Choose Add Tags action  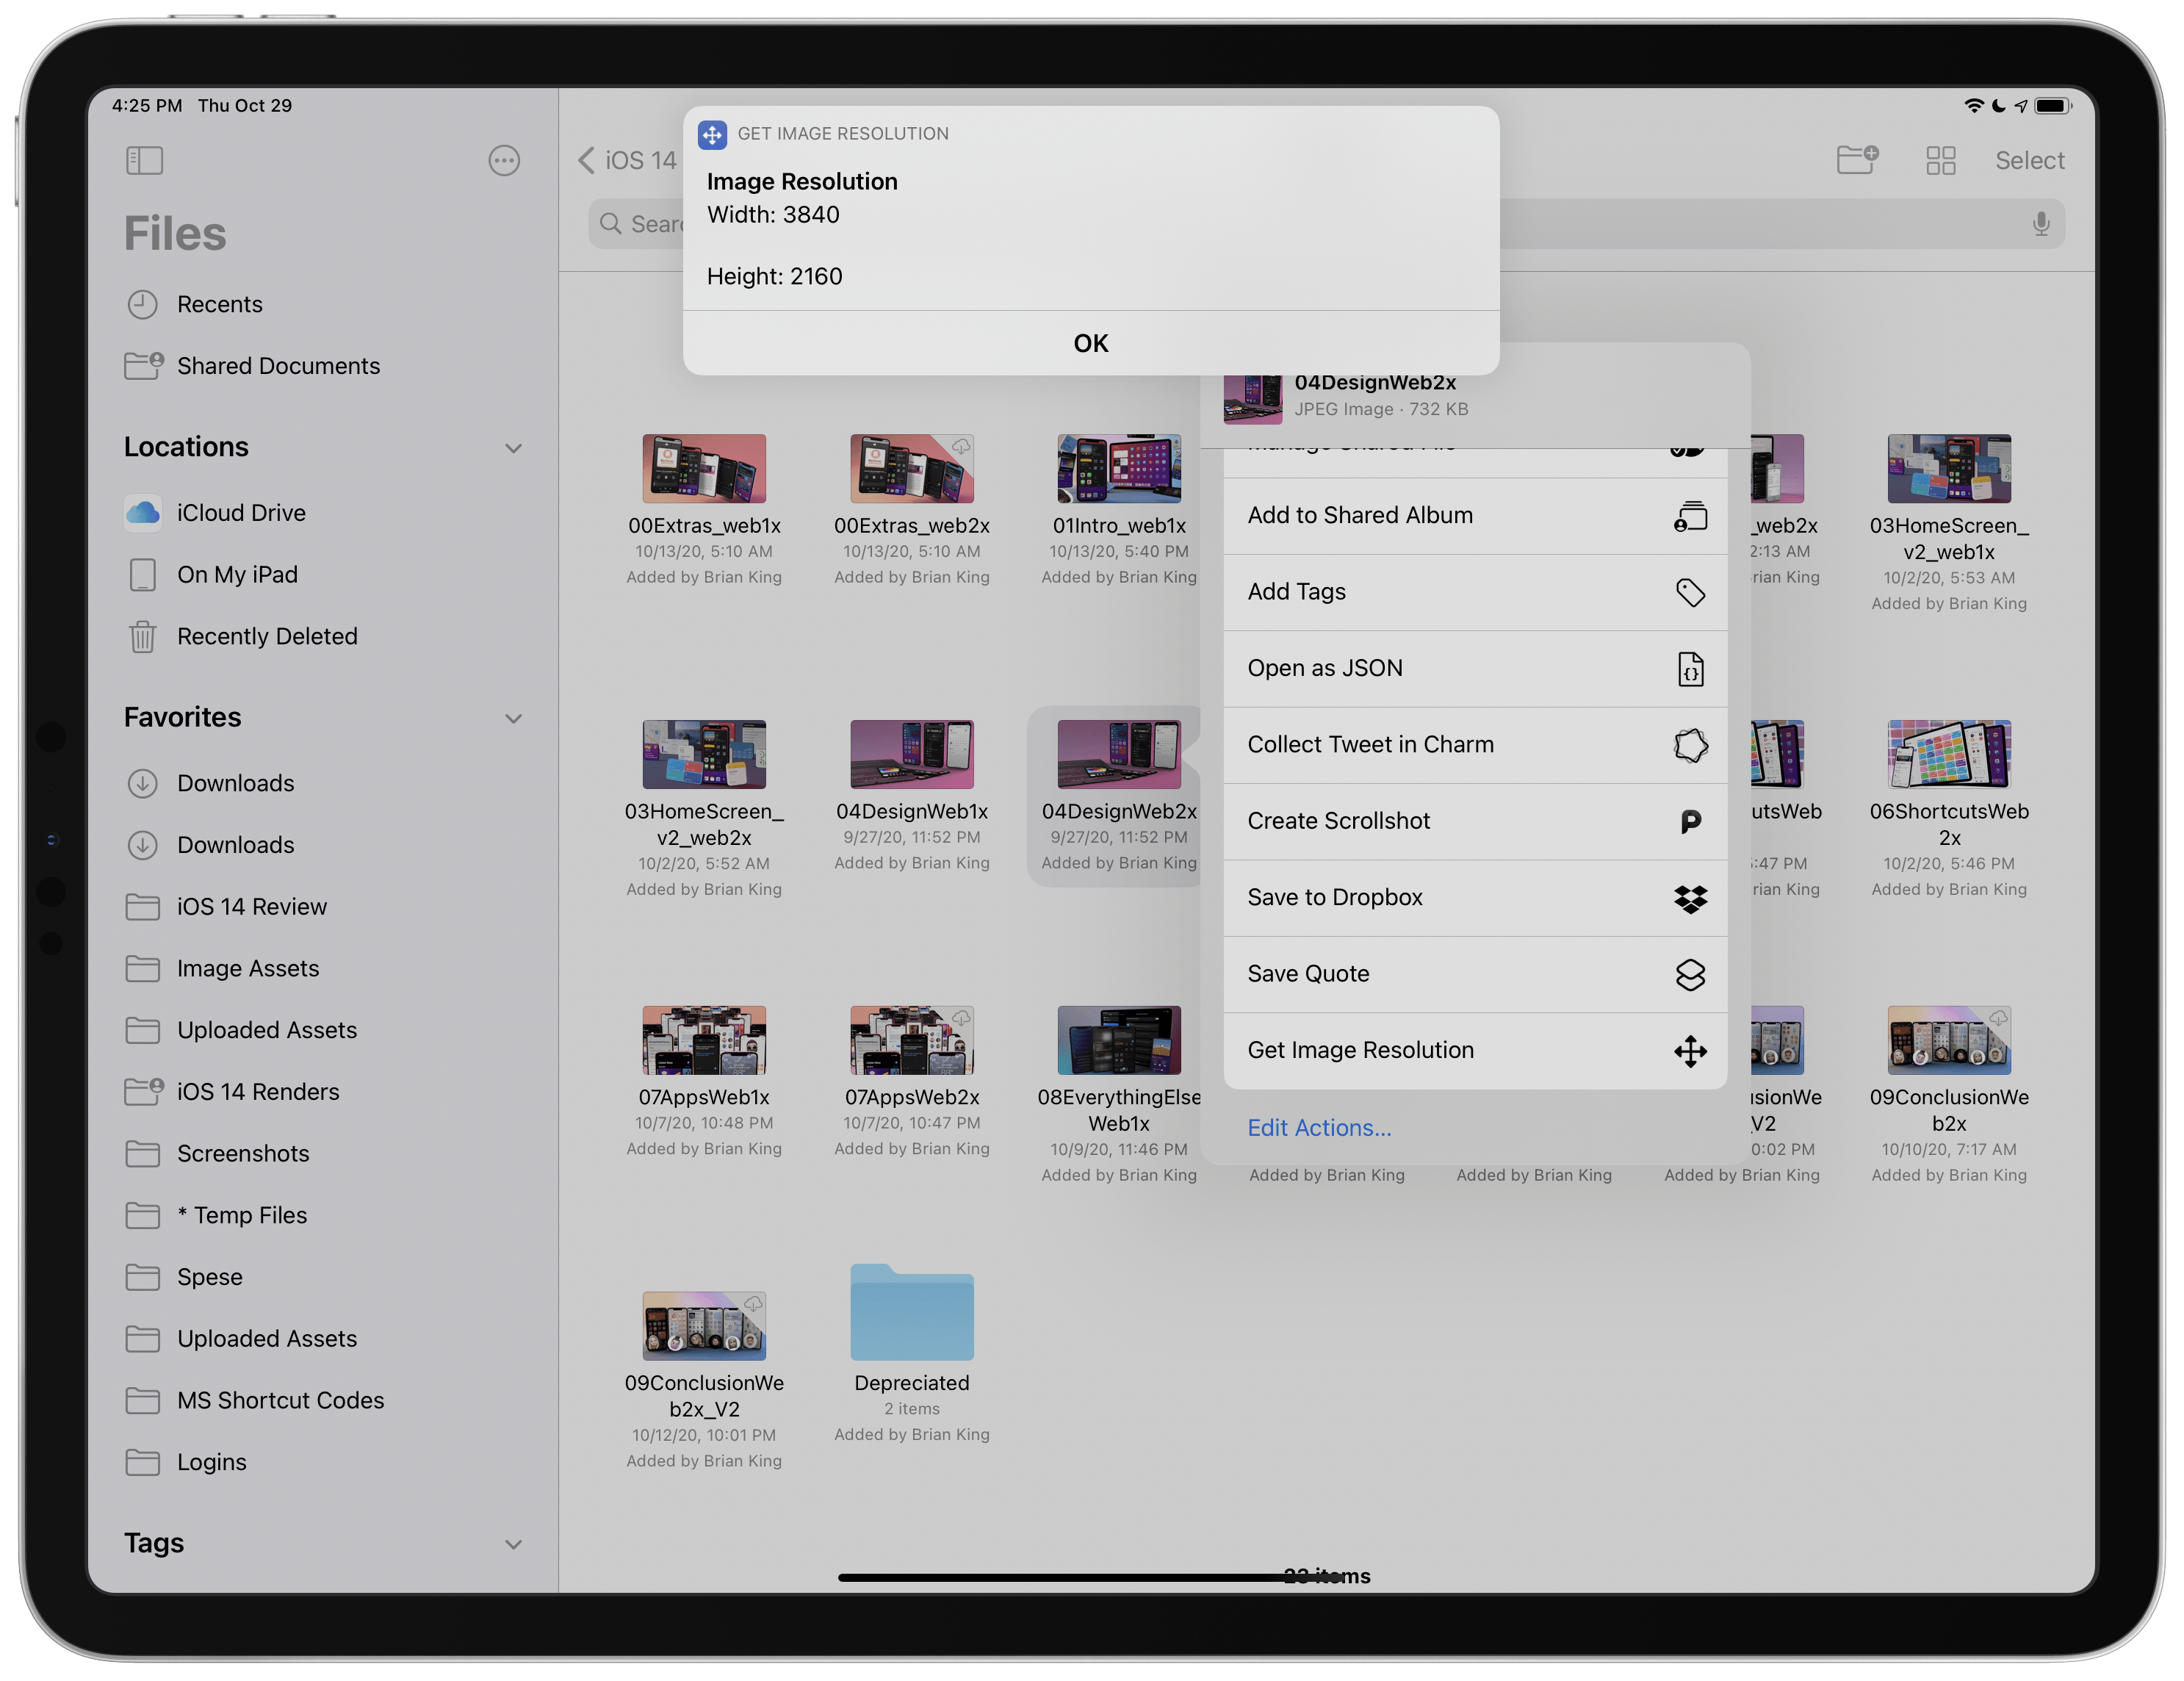click(1475, 592)
